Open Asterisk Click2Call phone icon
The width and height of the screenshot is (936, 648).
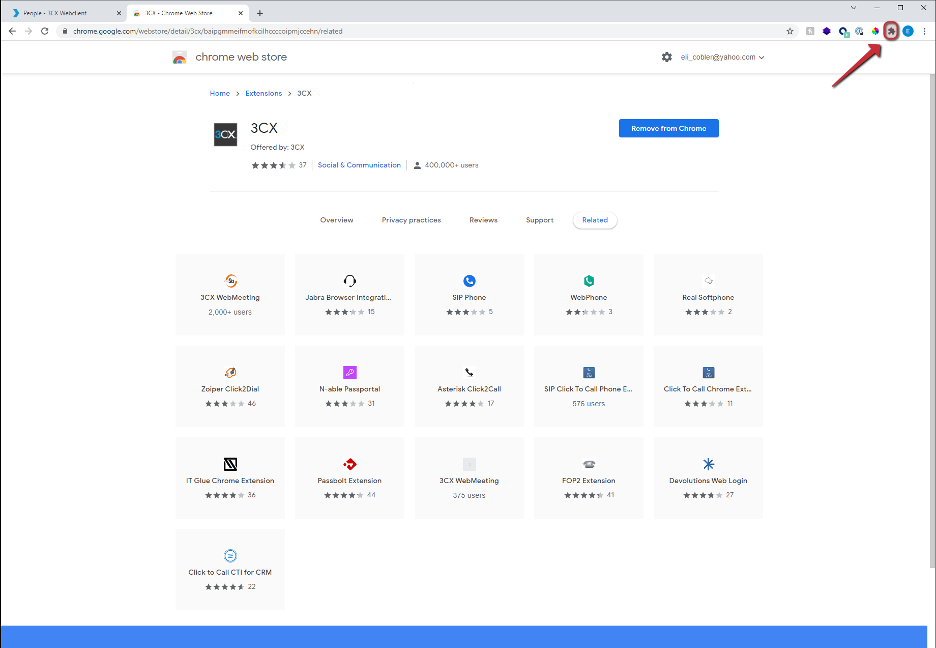[x=469, y=372]
